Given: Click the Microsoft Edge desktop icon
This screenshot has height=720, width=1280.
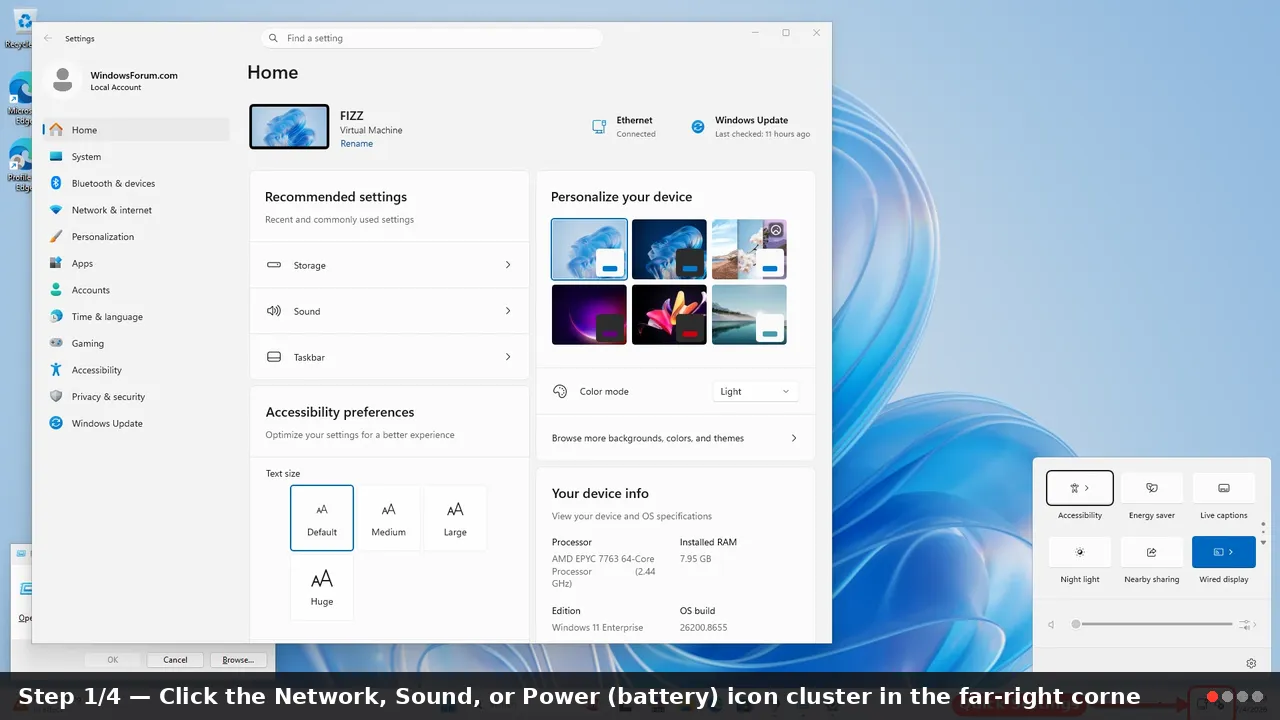Looking at the screenshot, I should (x=21, y=96).
